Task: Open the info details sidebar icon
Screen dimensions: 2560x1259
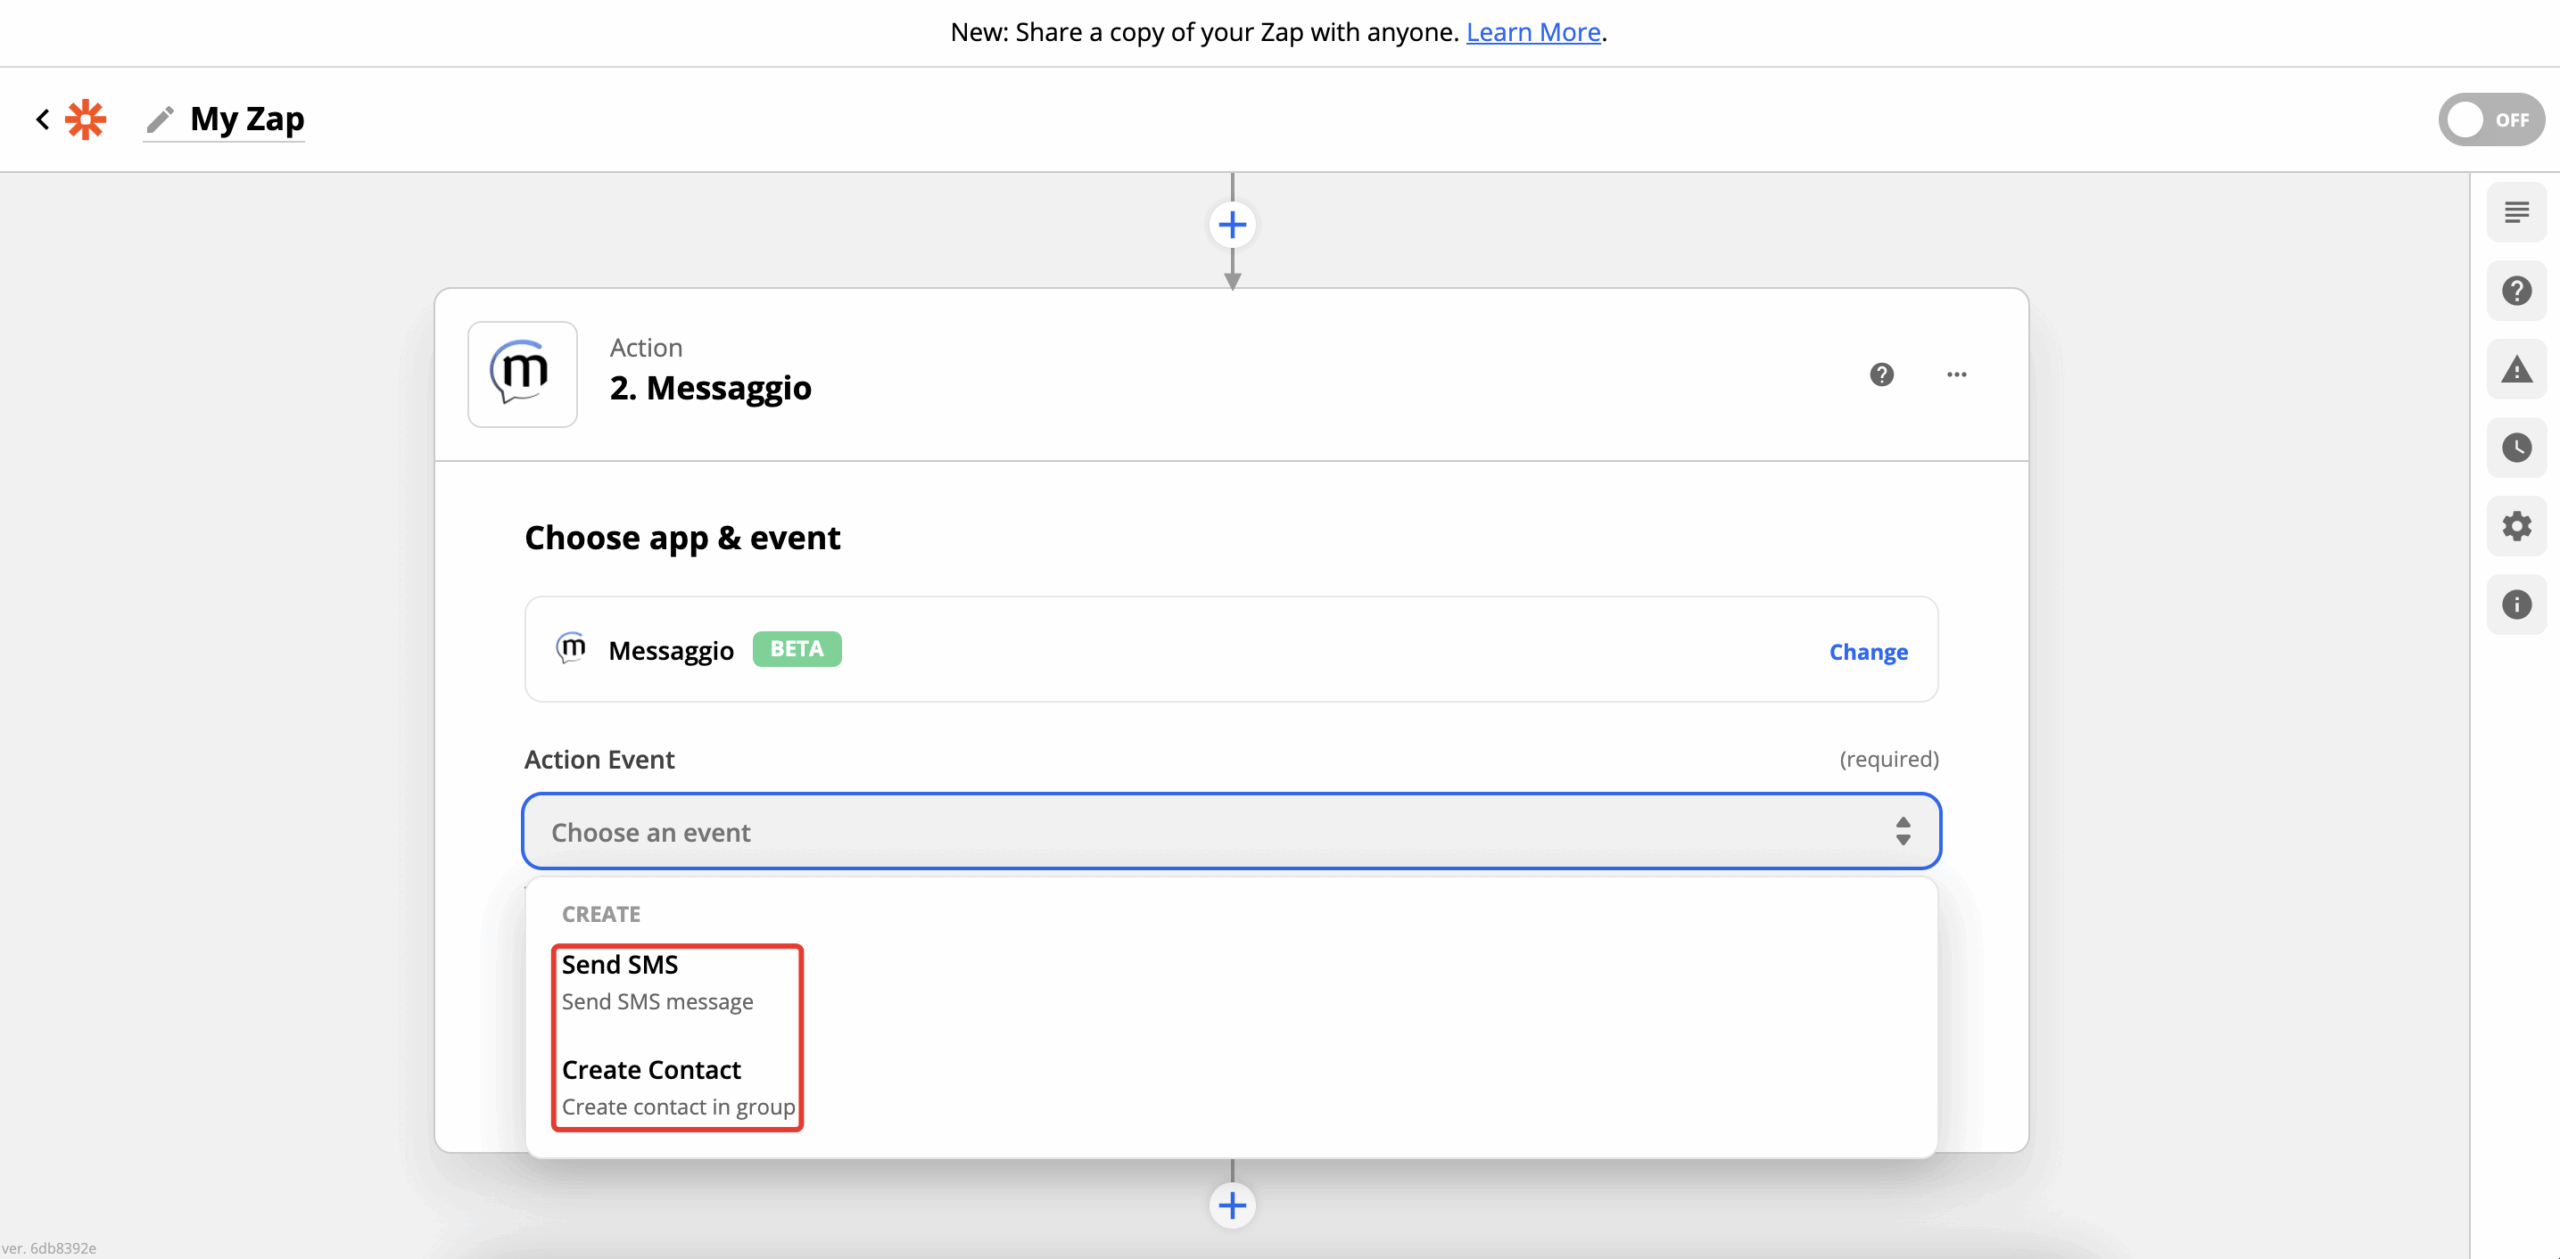Action: point(2516,604)
